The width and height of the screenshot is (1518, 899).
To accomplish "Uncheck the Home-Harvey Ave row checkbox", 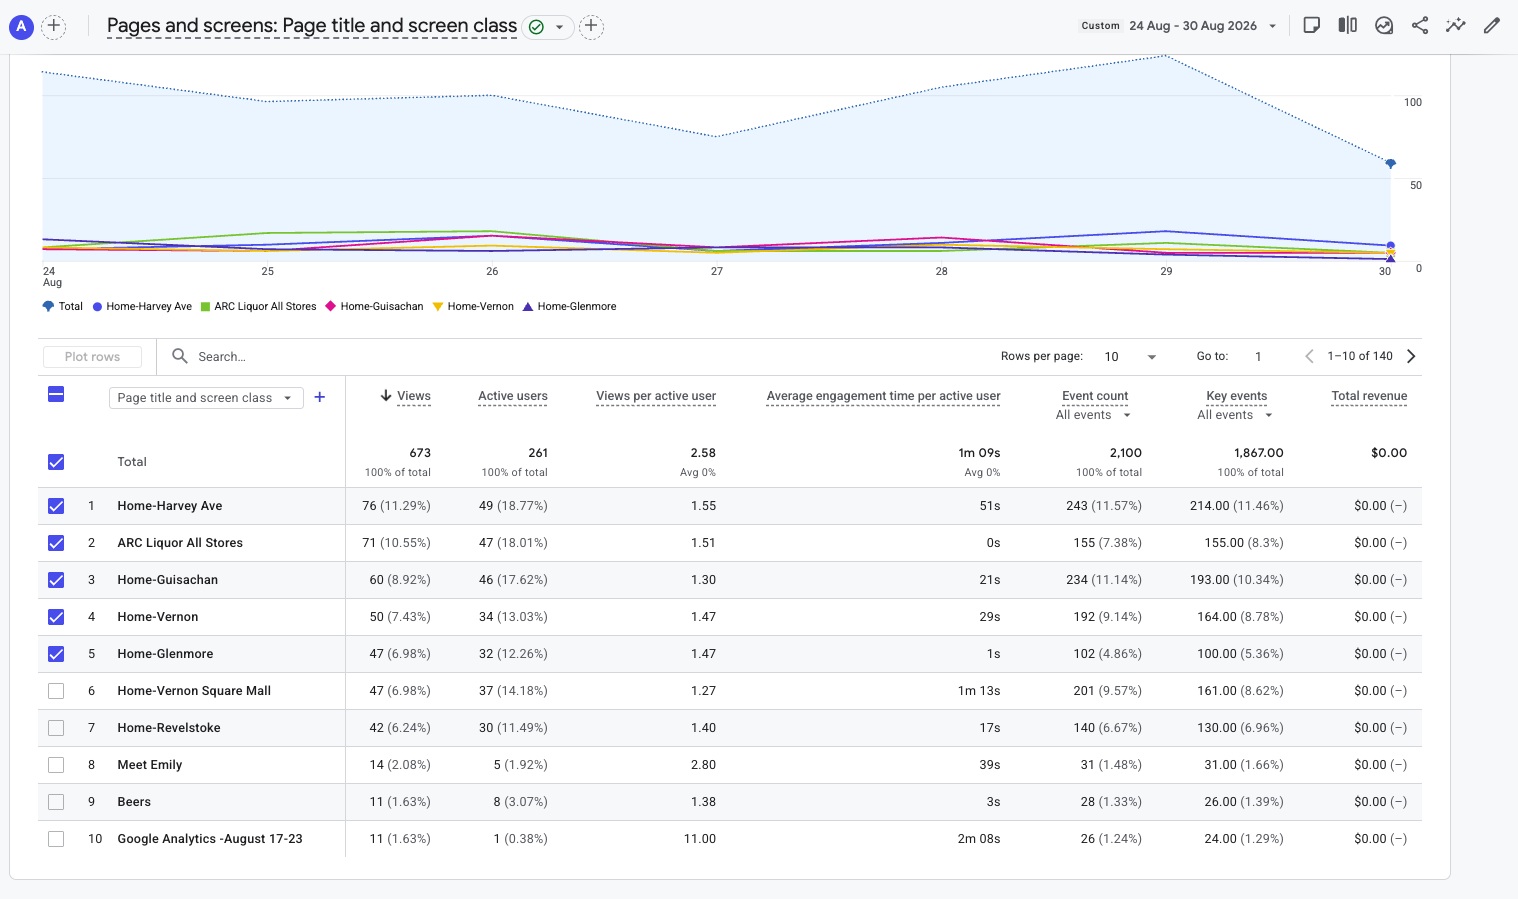I will pos(56,506).
